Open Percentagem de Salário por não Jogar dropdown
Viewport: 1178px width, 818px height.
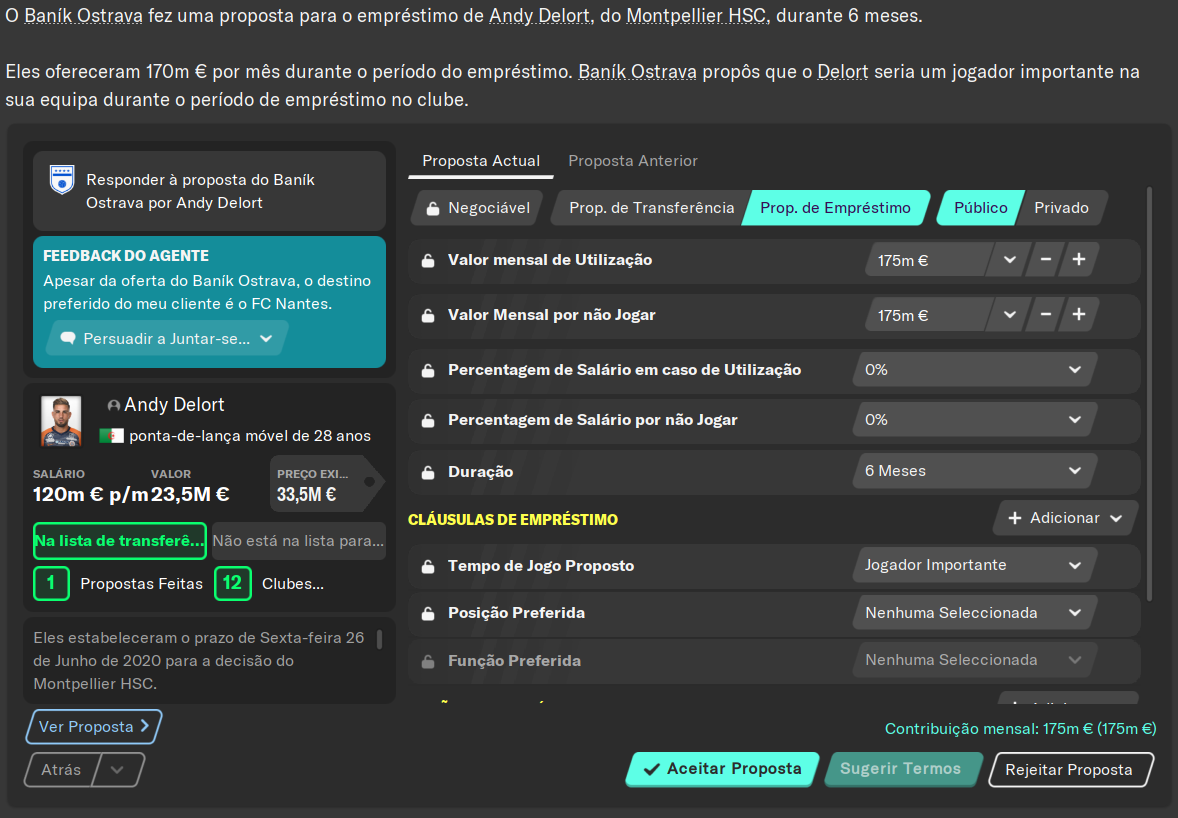tap(974, 420)
